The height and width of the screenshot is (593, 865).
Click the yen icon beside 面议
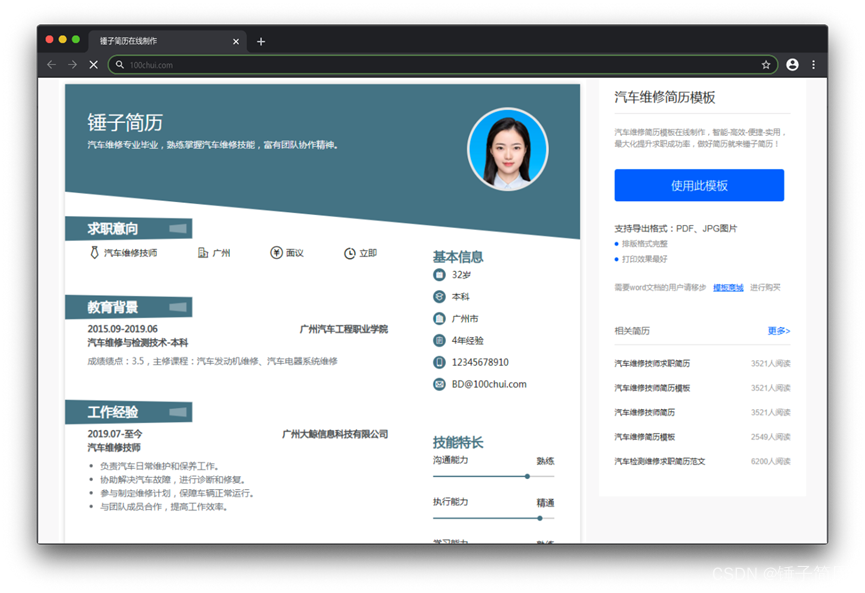click(x=276, y=253)
